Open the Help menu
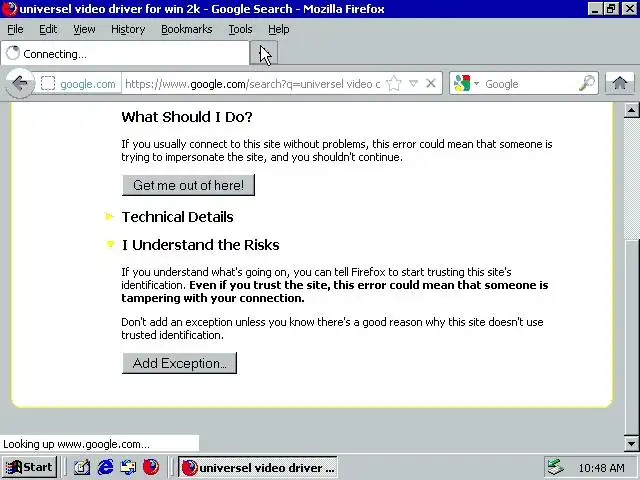The image size is (640, 480). pyautogui.click(x=278, y=29)
